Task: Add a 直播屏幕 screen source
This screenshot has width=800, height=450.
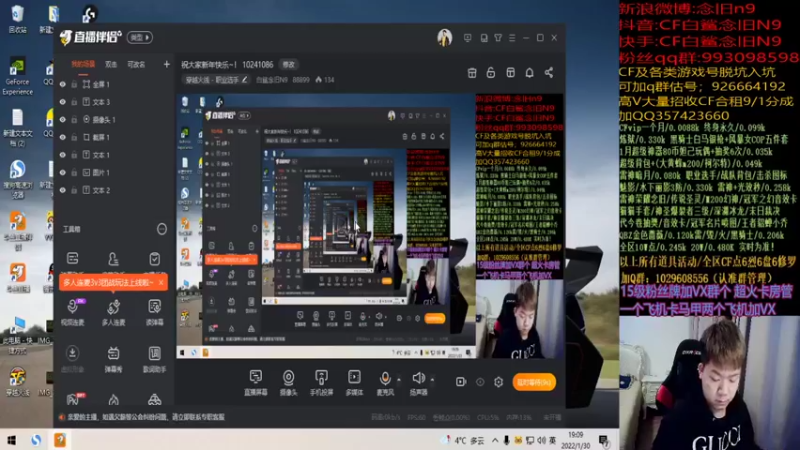Action: click(x=256, y=383)
